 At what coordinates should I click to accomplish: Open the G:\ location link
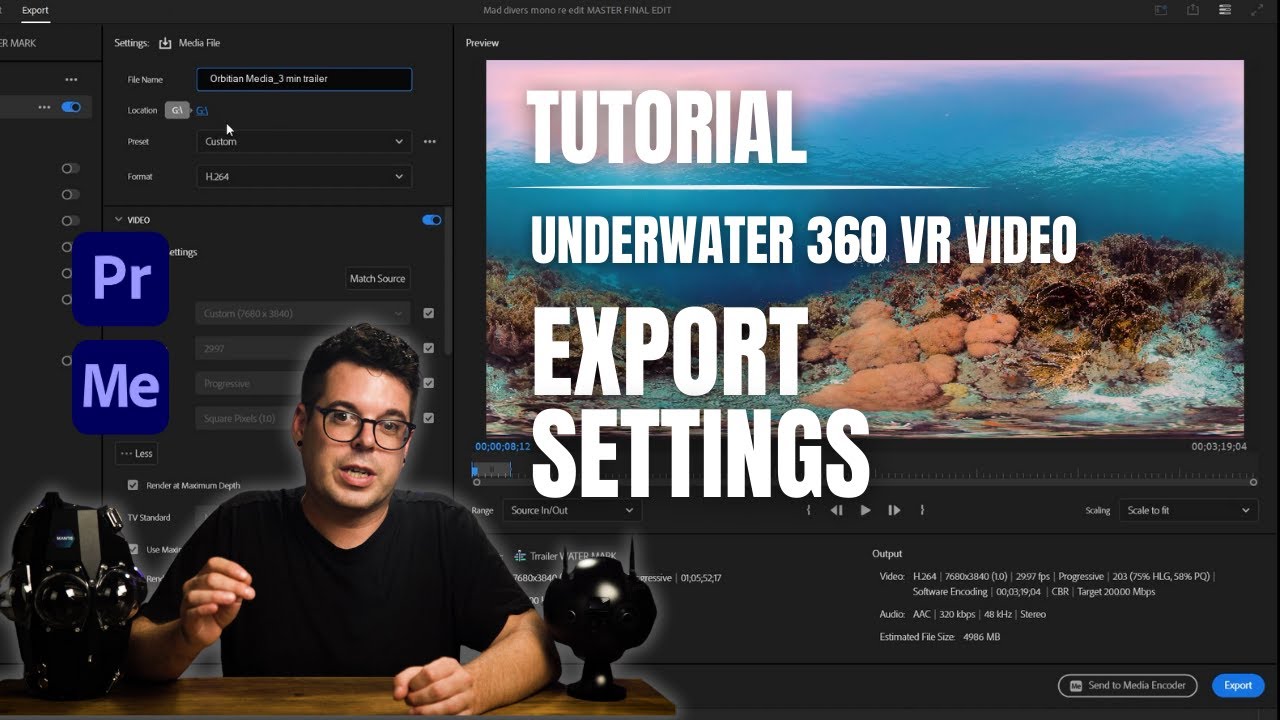(202, 111)
